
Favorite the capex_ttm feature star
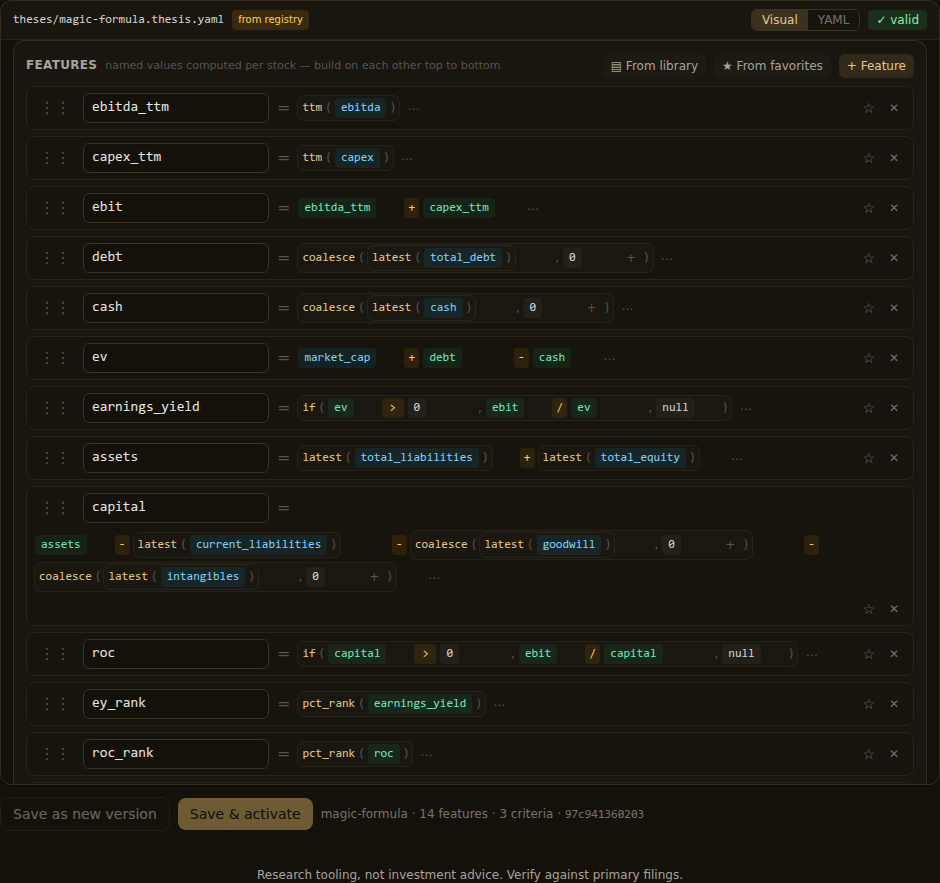coord(868,158)
